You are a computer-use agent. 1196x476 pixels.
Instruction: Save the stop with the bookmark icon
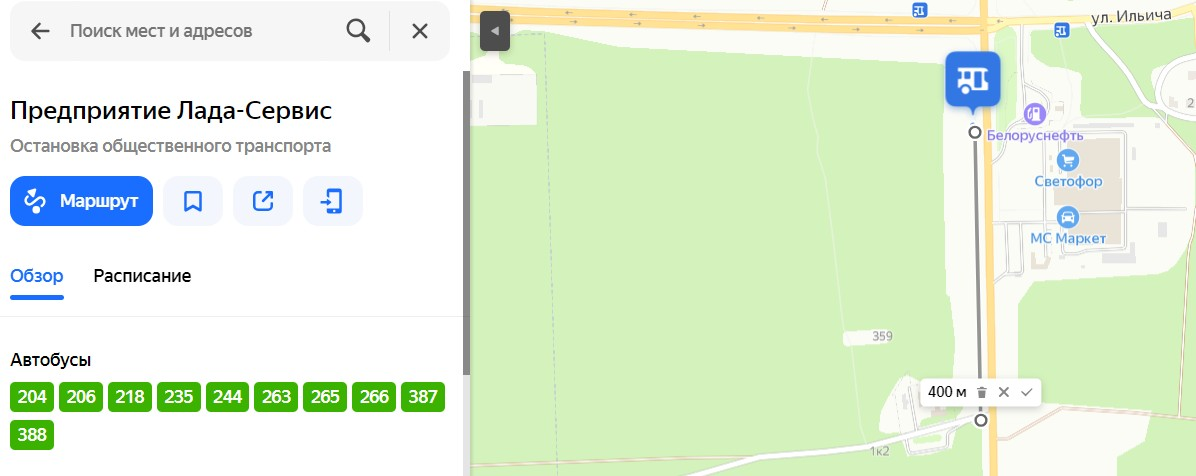tap(192, 201)
